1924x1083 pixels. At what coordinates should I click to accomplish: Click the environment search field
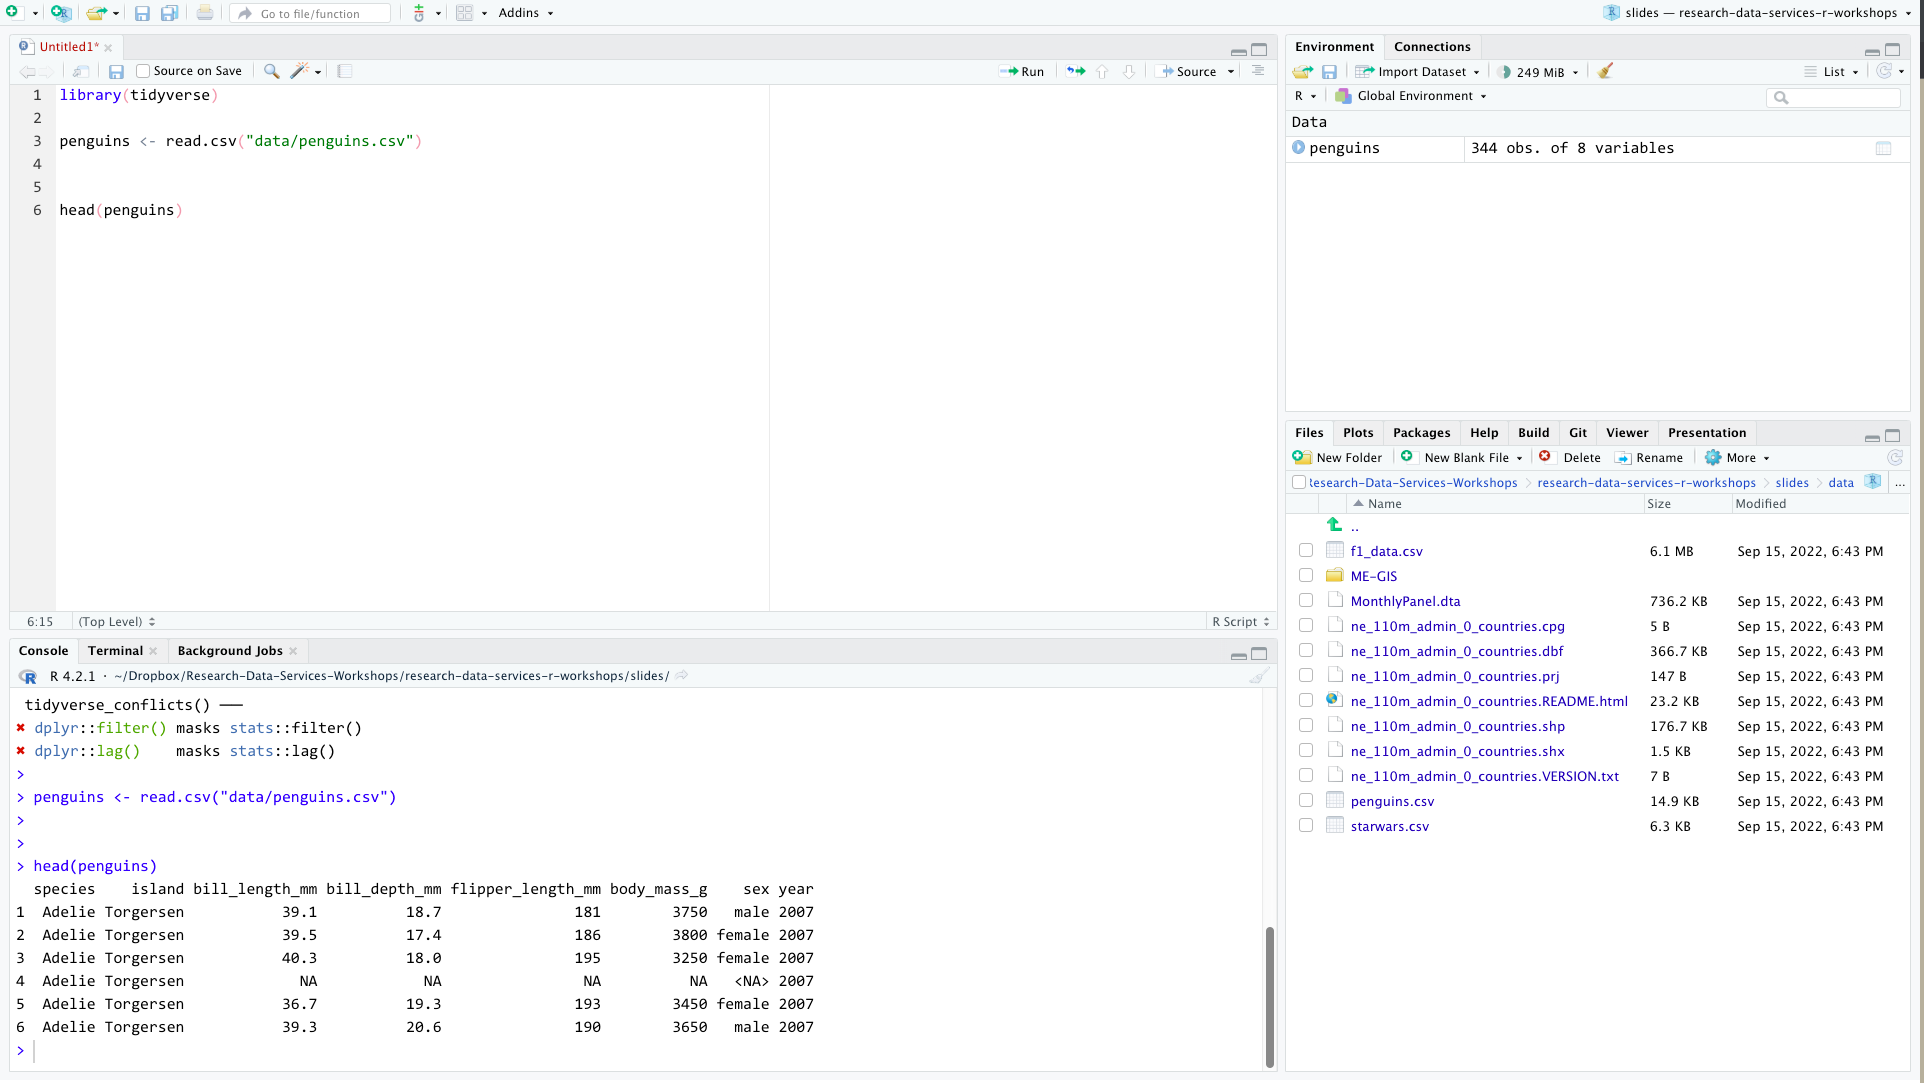pos(1842,97)
